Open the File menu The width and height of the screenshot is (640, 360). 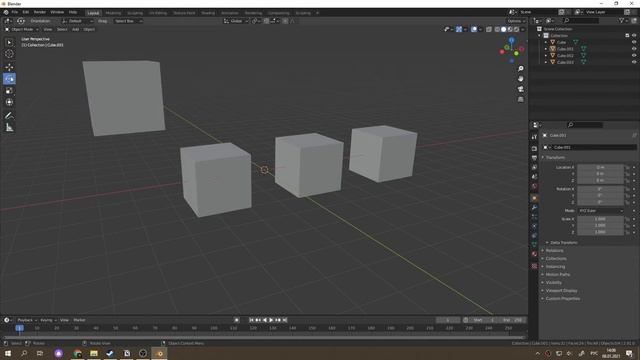click(15, 12)
